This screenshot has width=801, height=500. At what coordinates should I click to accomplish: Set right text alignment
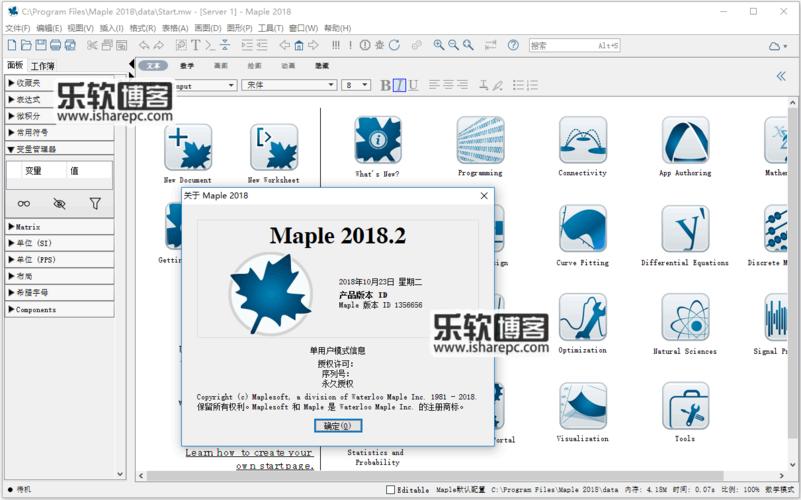[462, 85]
